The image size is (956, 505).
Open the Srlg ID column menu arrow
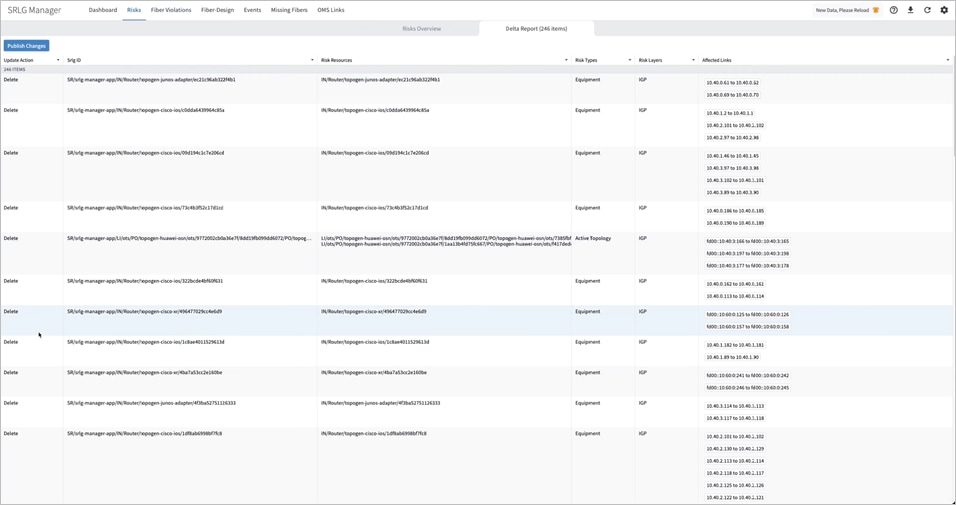tap(312, 60)
